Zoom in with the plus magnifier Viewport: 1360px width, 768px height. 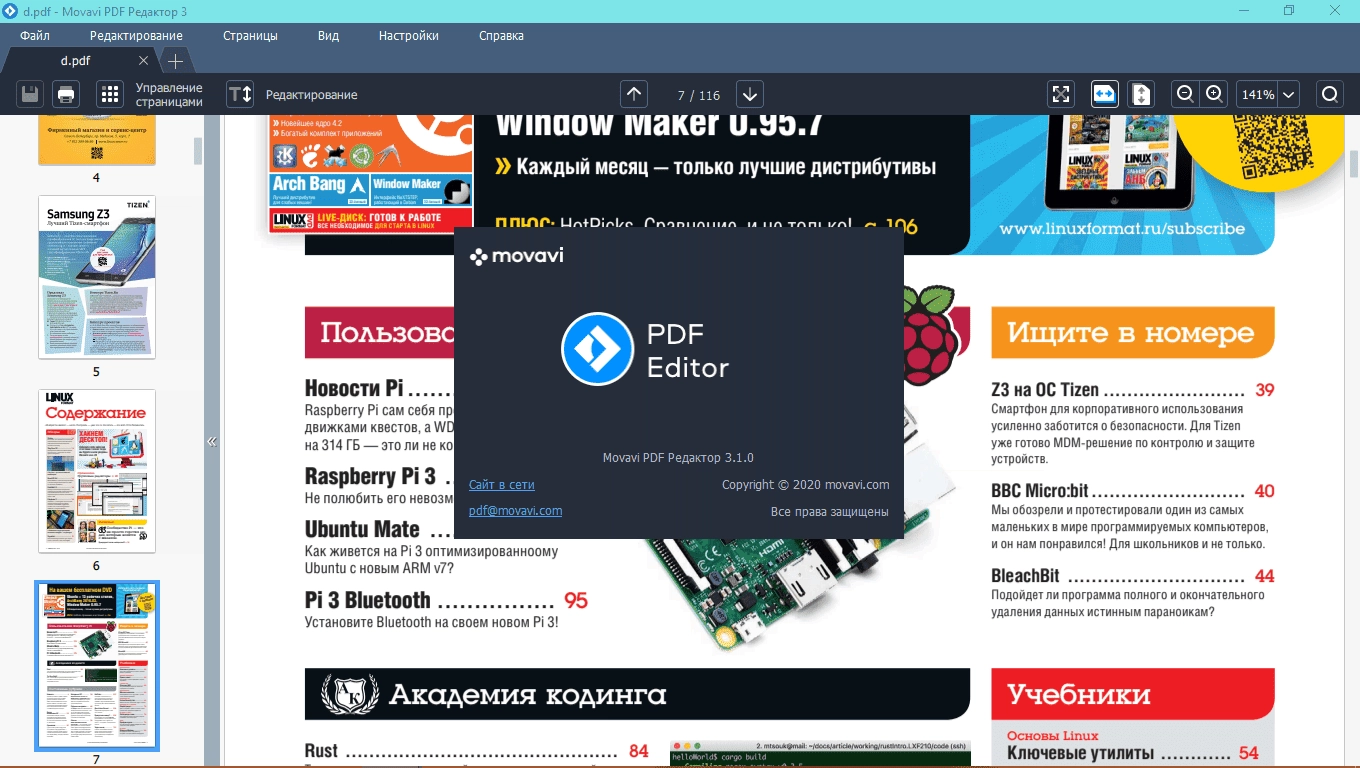pos(1214,95)
